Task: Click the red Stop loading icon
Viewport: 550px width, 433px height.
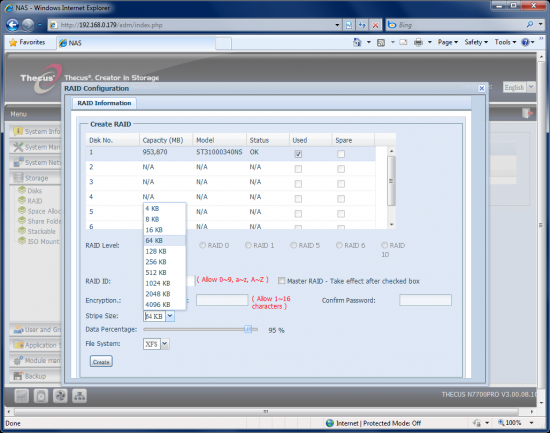Action: pos(375,25)
